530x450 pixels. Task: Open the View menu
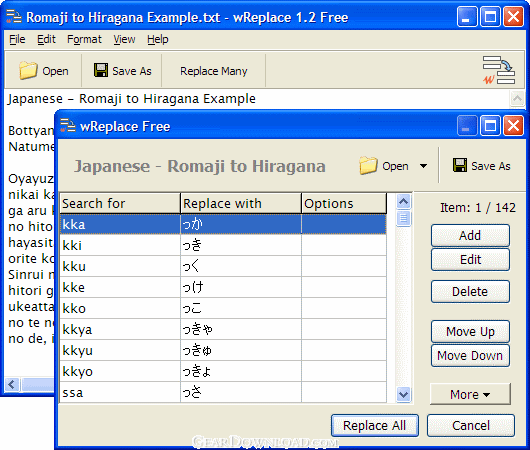[124, 40]
